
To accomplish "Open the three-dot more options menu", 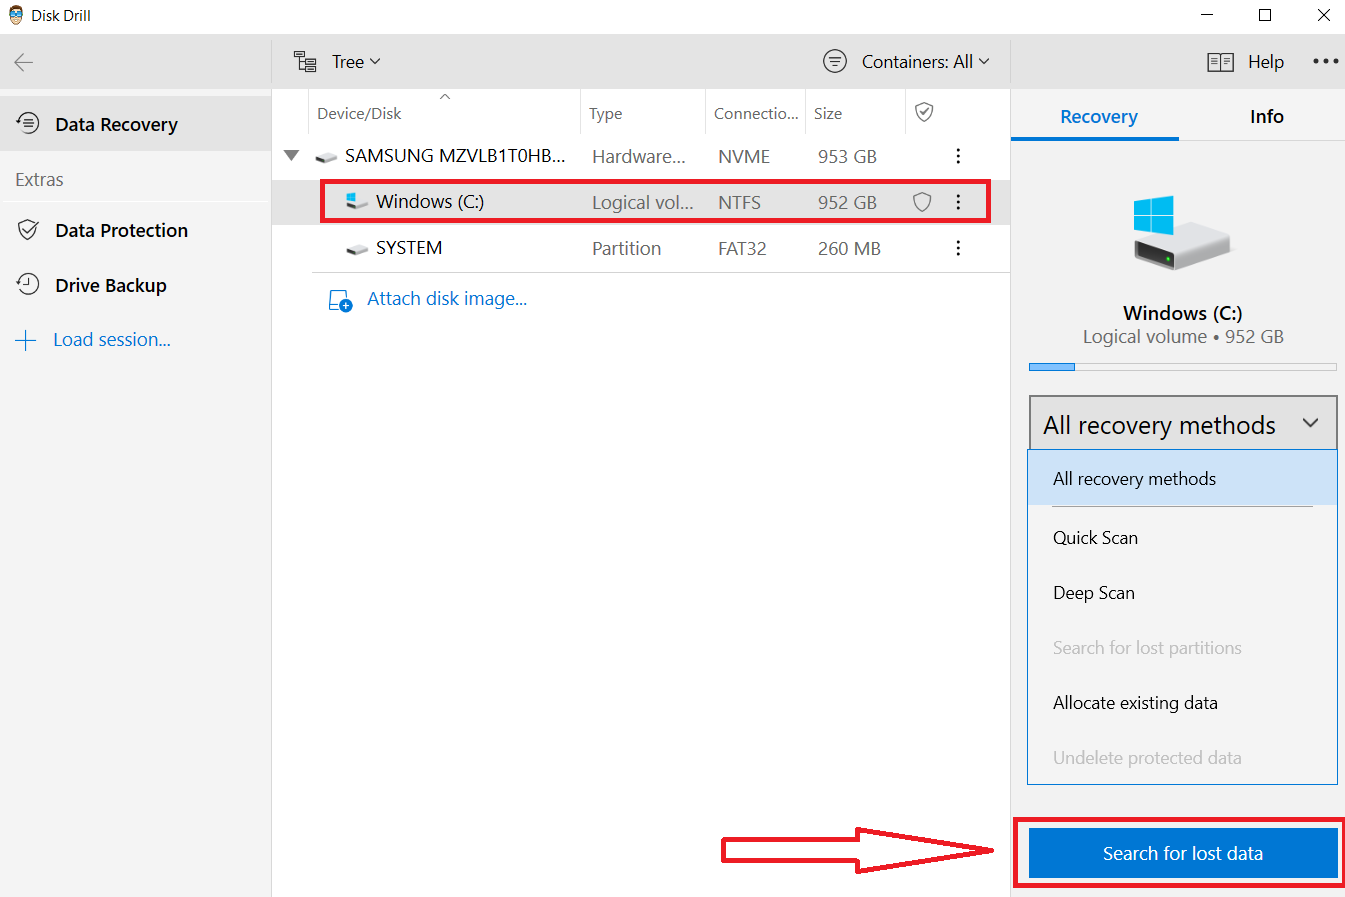I will coord(1326,62).
